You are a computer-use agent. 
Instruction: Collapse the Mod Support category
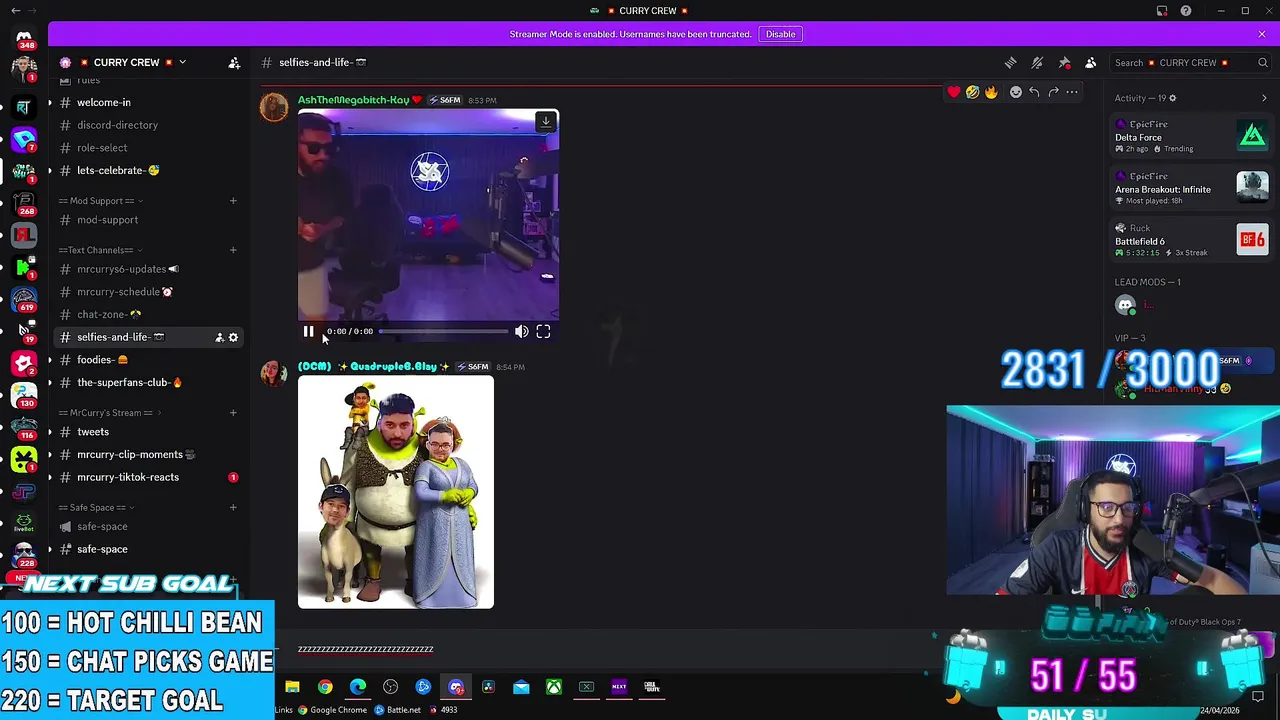pyautogui.click(x=100, y=201)
